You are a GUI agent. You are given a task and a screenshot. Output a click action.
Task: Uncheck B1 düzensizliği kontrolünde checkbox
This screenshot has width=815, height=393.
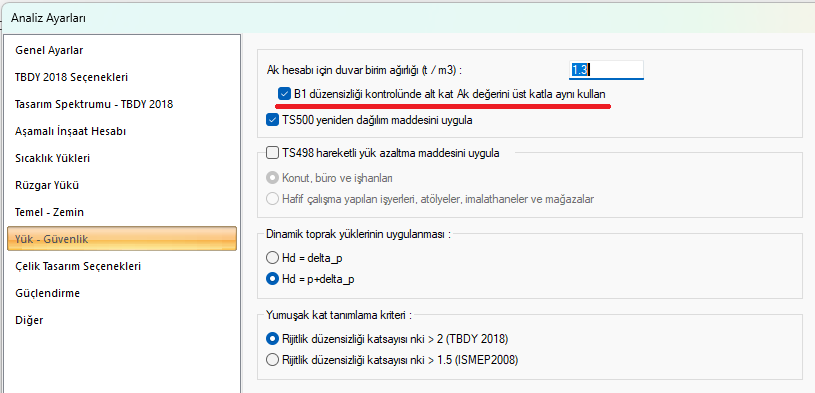tap(284, 94)
